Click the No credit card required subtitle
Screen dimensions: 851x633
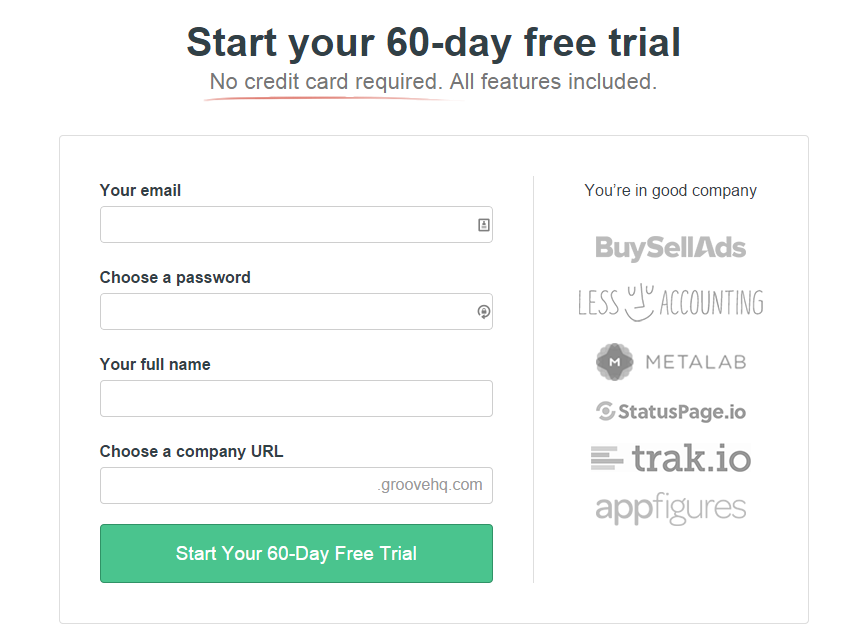pyautogui.click(x=432, y=81)
